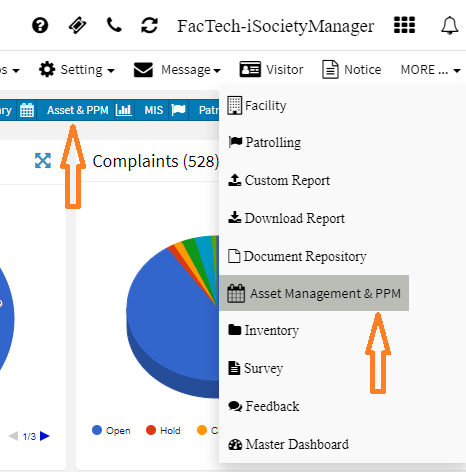The height and width of the screenshot is (472, 466).
Task: Open the MIS tab in blue bar
Action: pyautogui.click(x=154, y=110)
